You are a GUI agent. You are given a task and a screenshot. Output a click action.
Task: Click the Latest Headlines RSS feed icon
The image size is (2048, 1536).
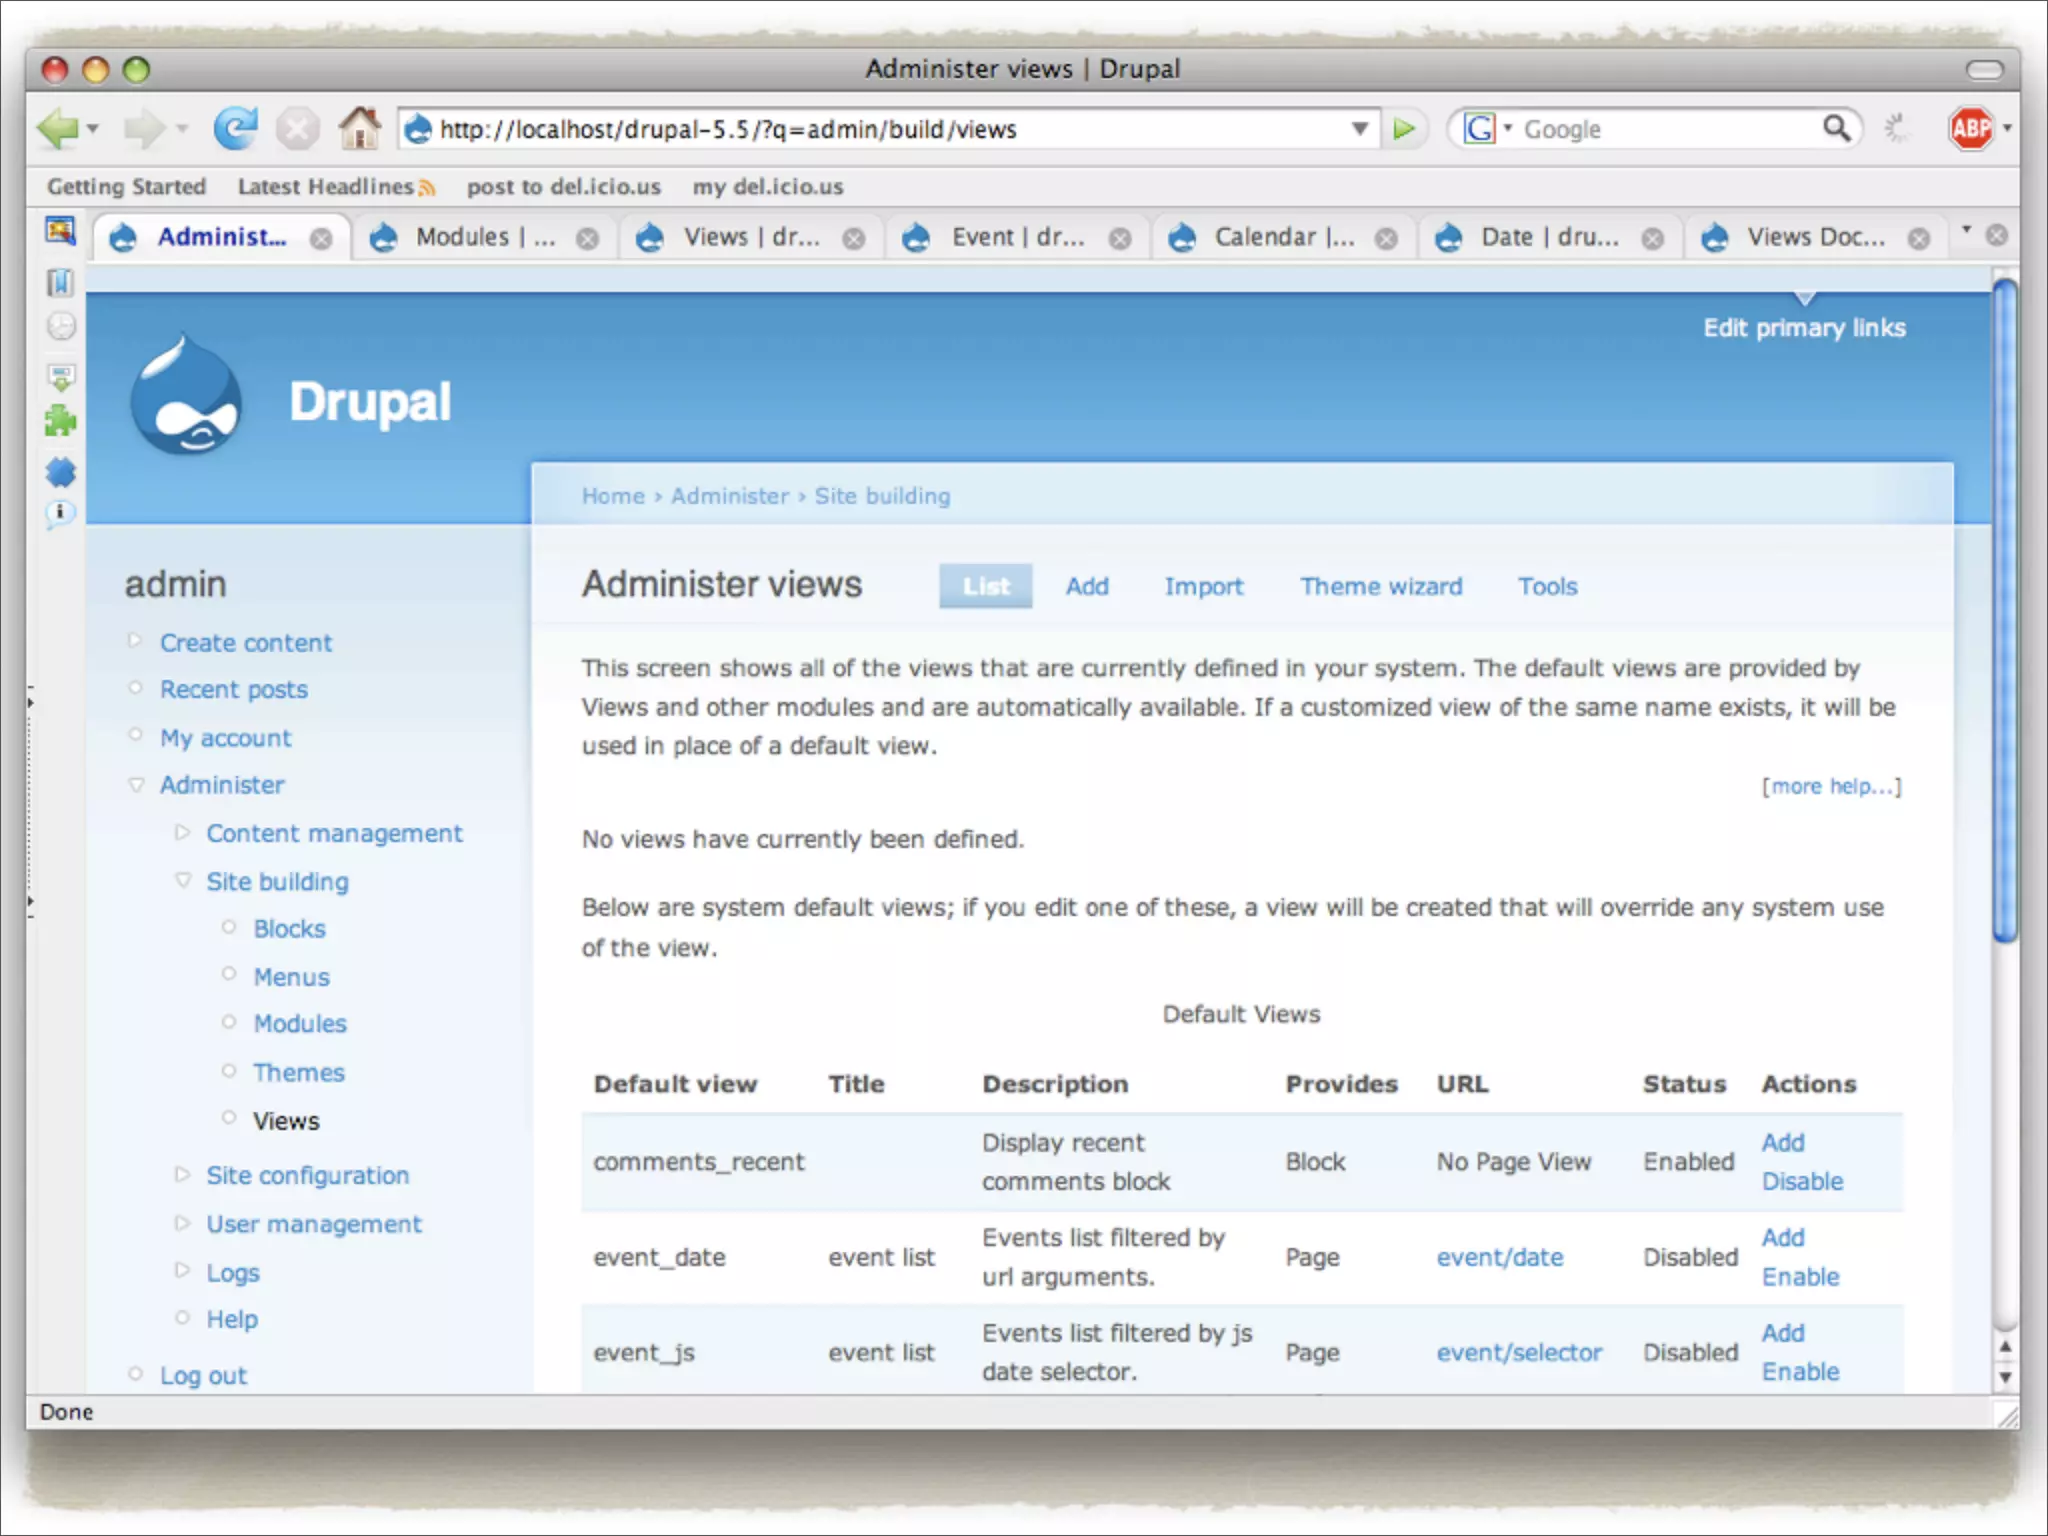[427, 187]
